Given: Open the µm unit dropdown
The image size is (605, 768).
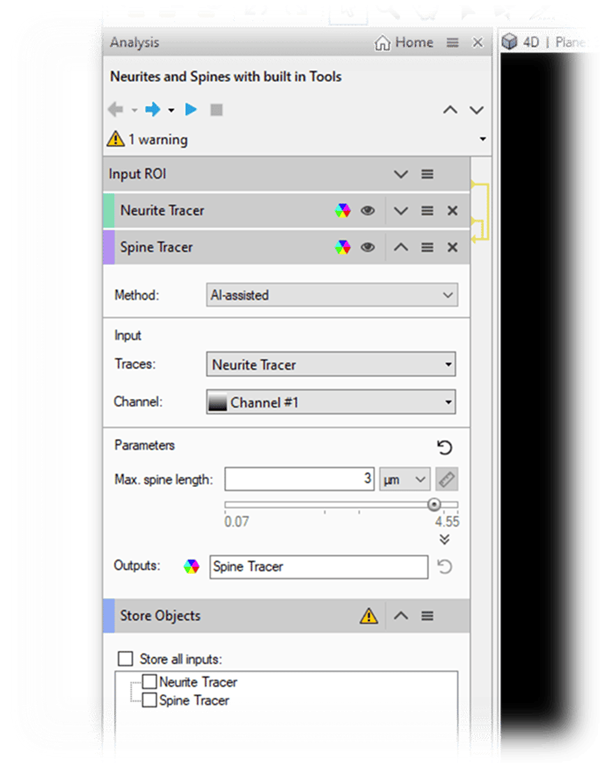Looking at the screenshot, I should point(405,479).
